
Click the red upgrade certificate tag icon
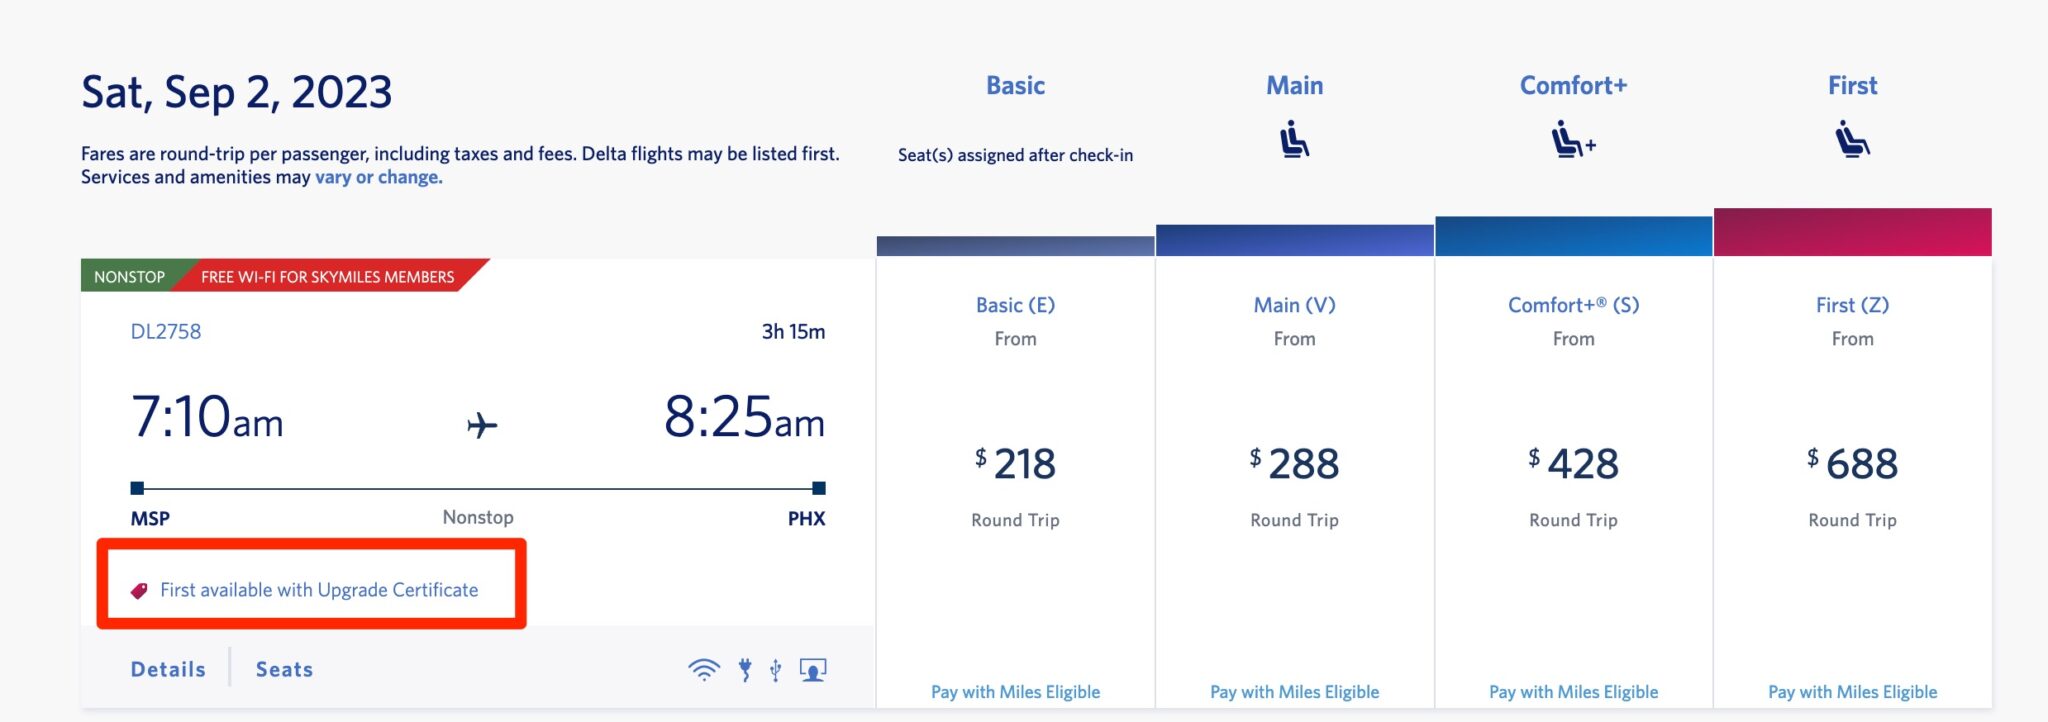[x=140, y=589]
